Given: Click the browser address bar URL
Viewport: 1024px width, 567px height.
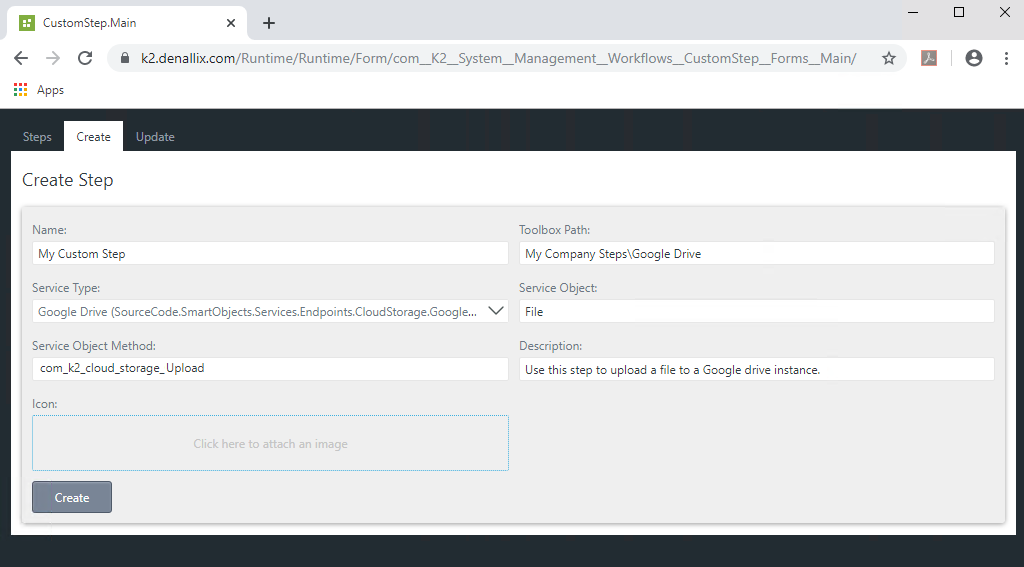Looking at the screenshot, I should (498, 58).
